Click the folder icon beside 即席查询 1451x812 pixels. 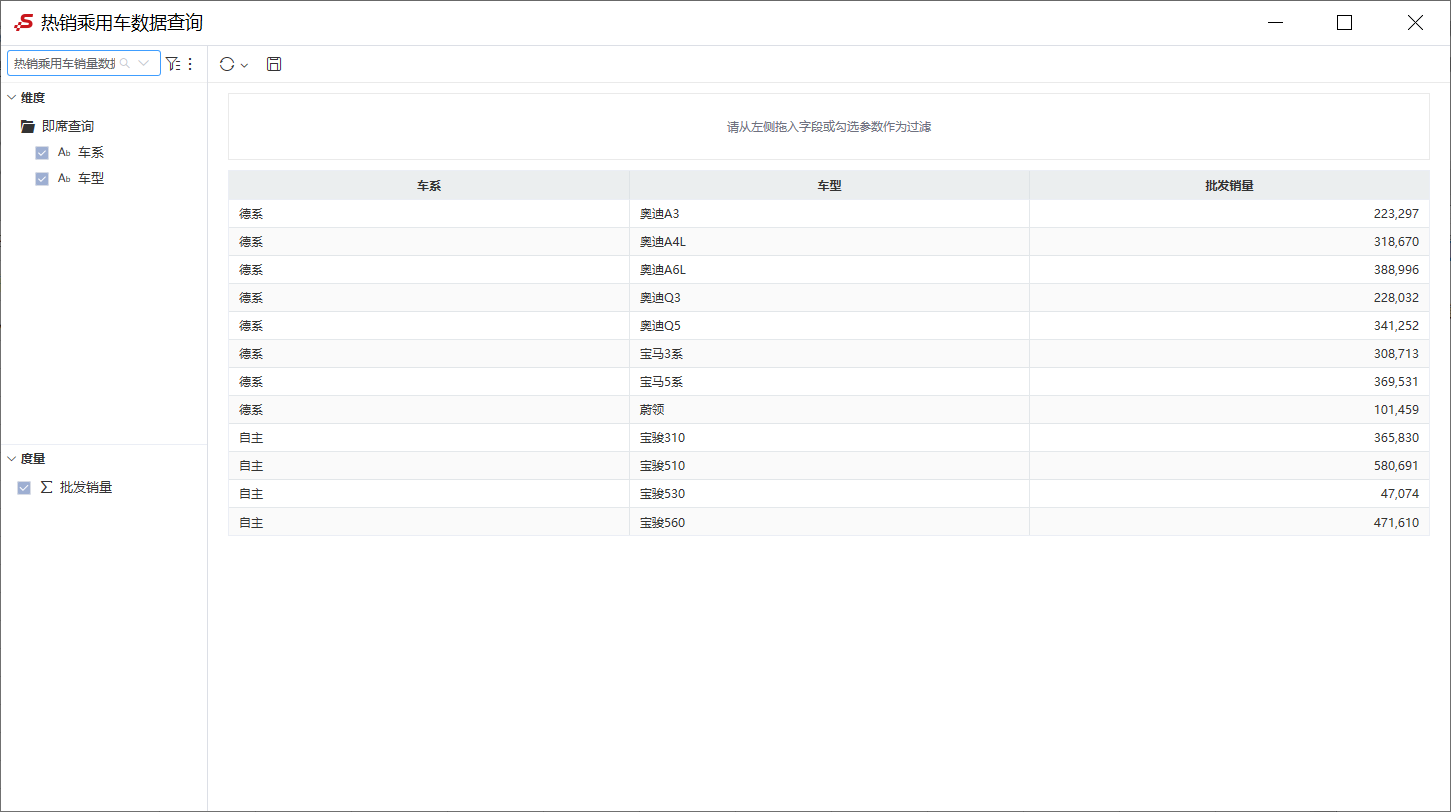[x=28, y=127]
